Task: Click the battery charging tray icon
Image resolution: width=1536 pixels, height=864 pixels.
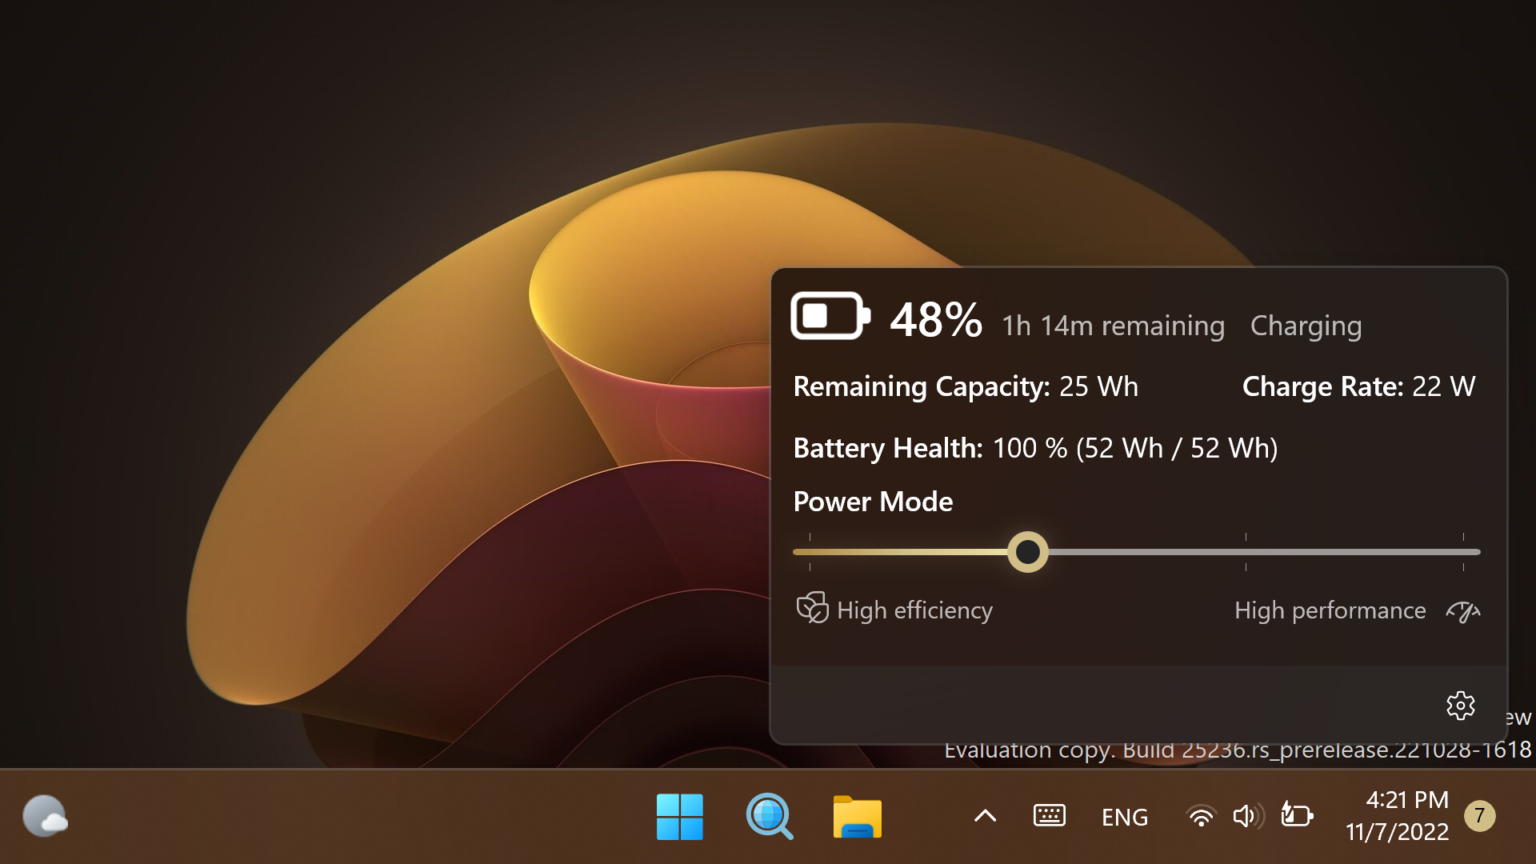Action: coord(1295,816)
